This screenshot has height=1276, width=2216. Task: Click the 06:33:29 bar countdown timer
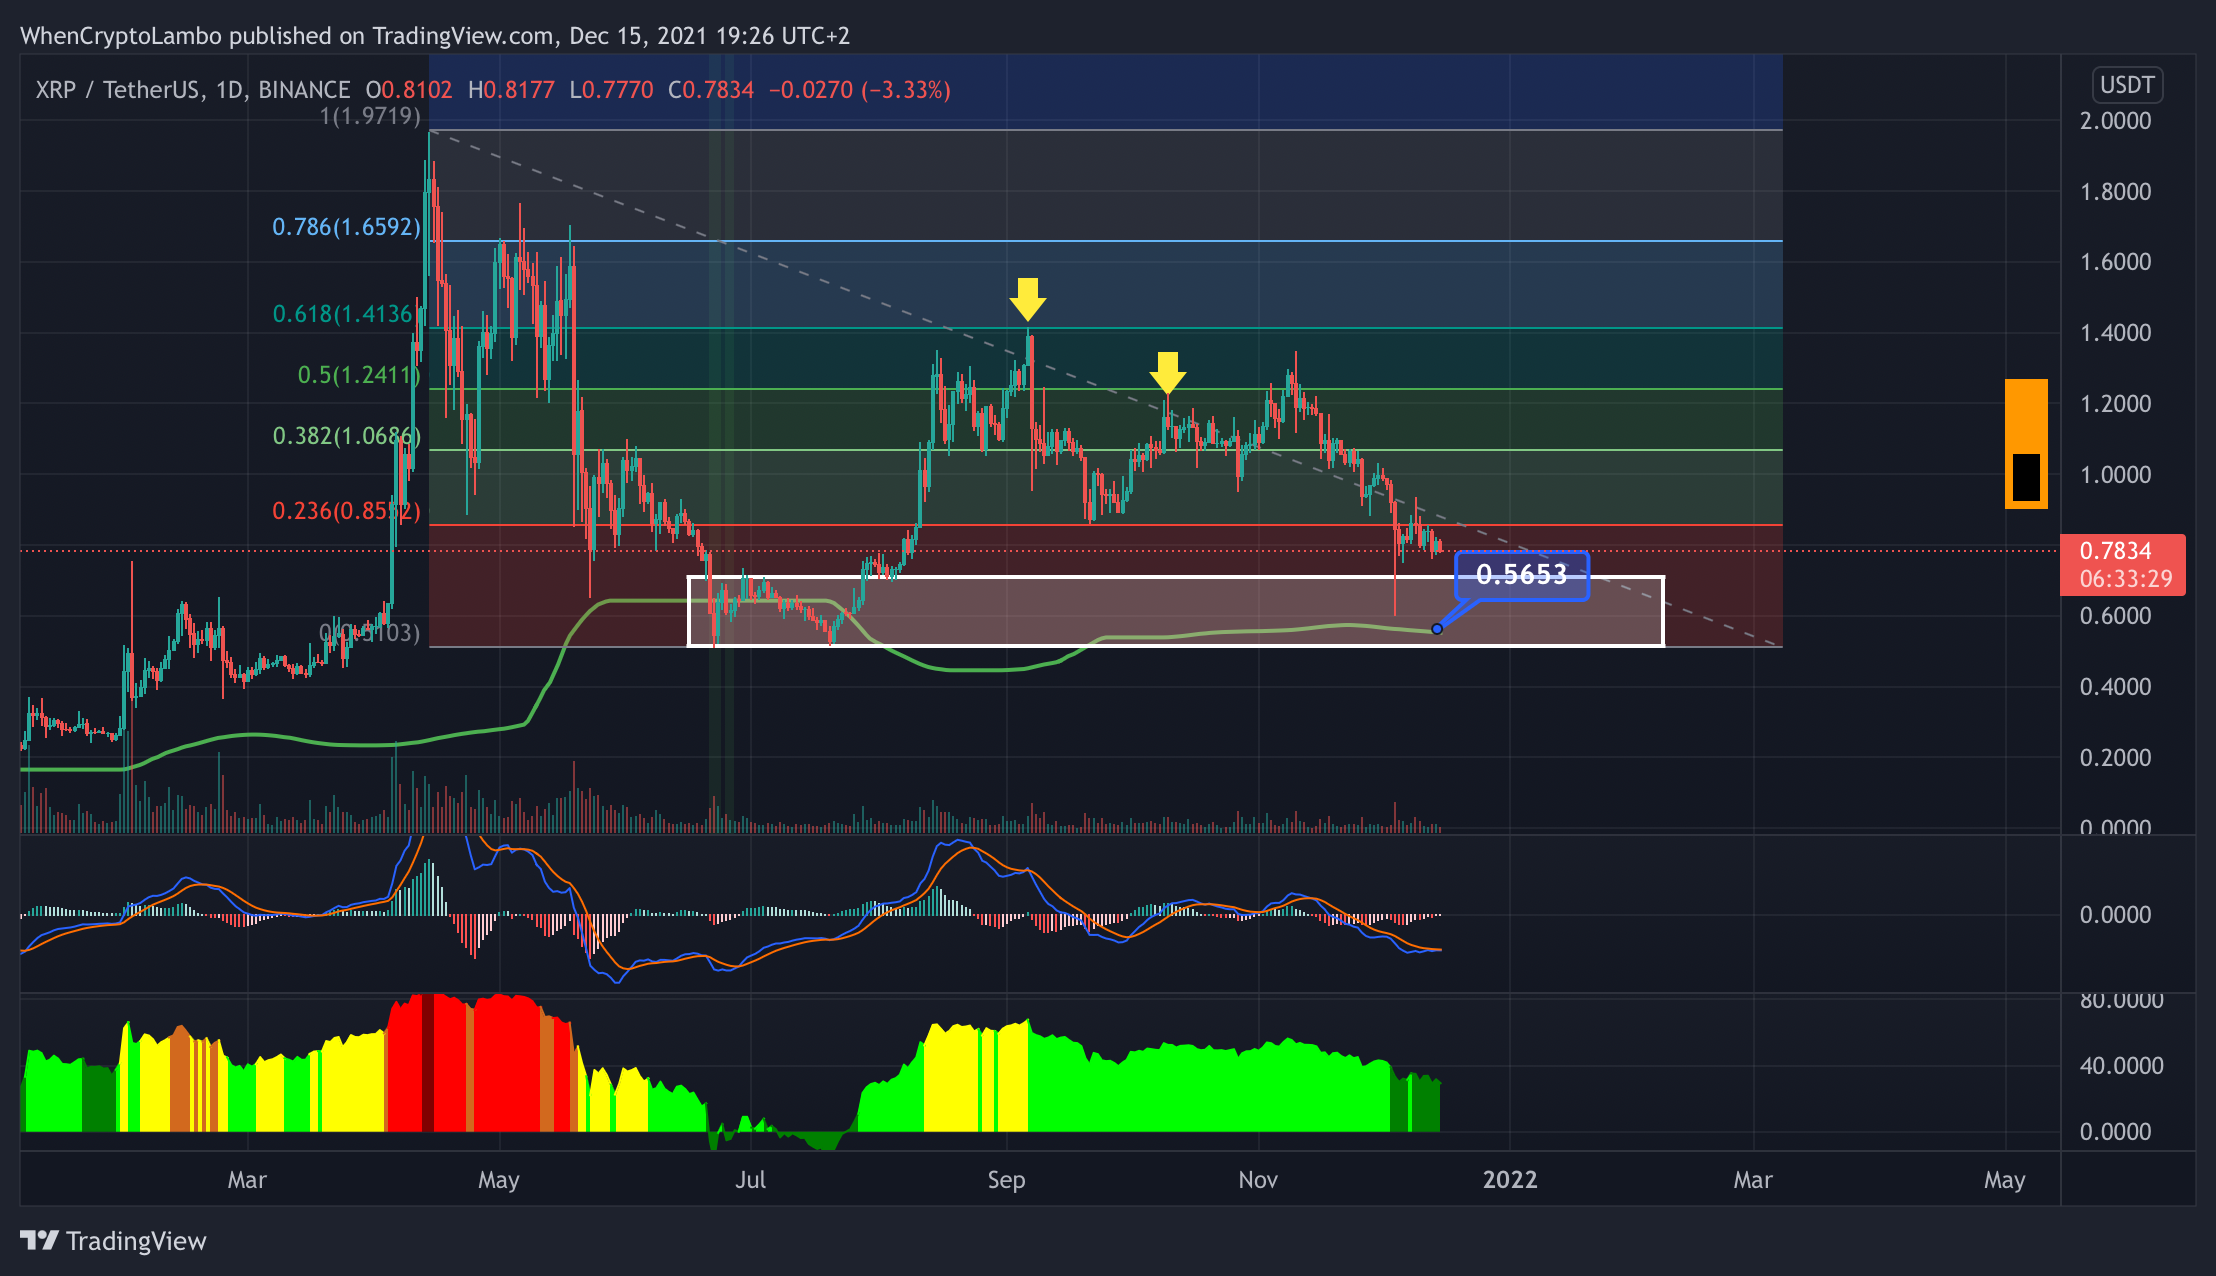tap(2126, 579)
